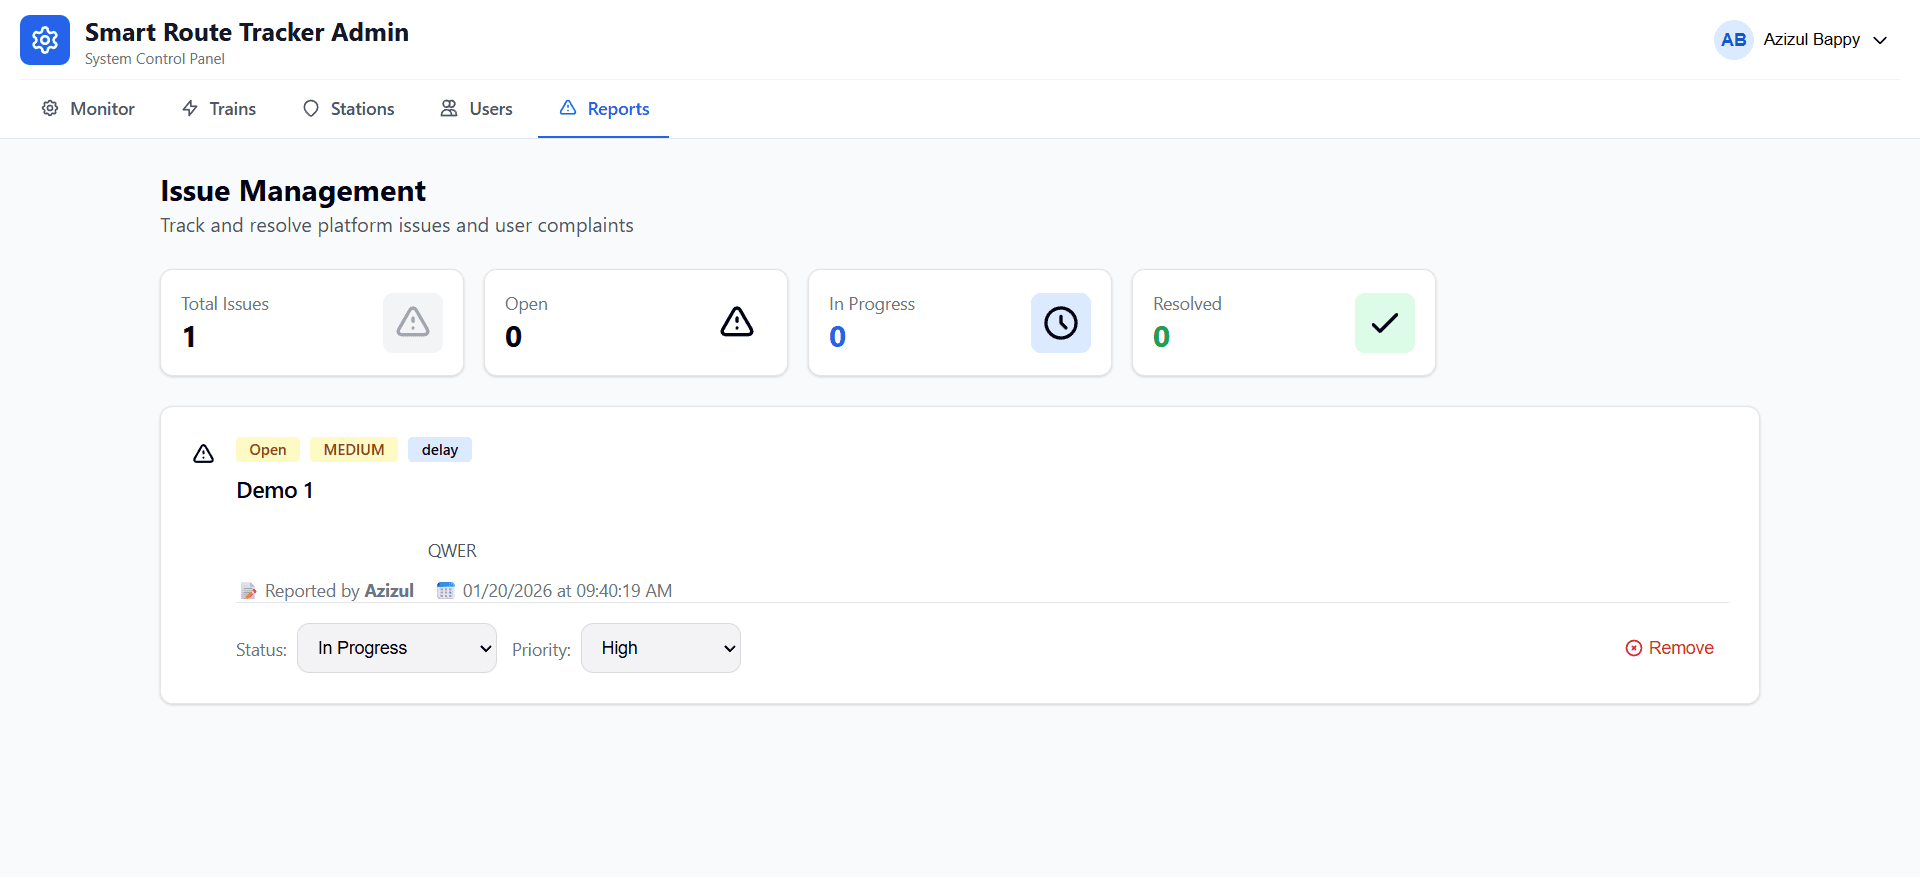This screenshot has width=1920, height=878.
Task: Click the In Progress count 0
Action: [838, 337]
